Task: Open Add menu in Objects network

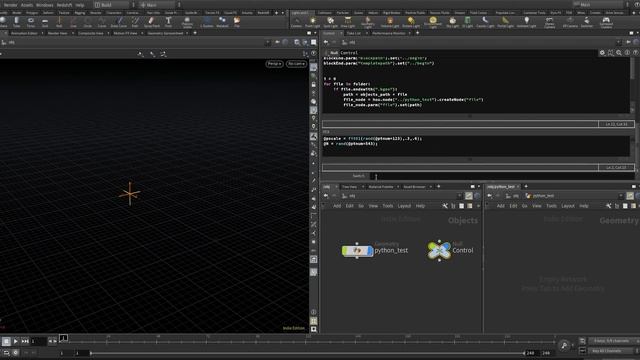Action: [337, 206]
